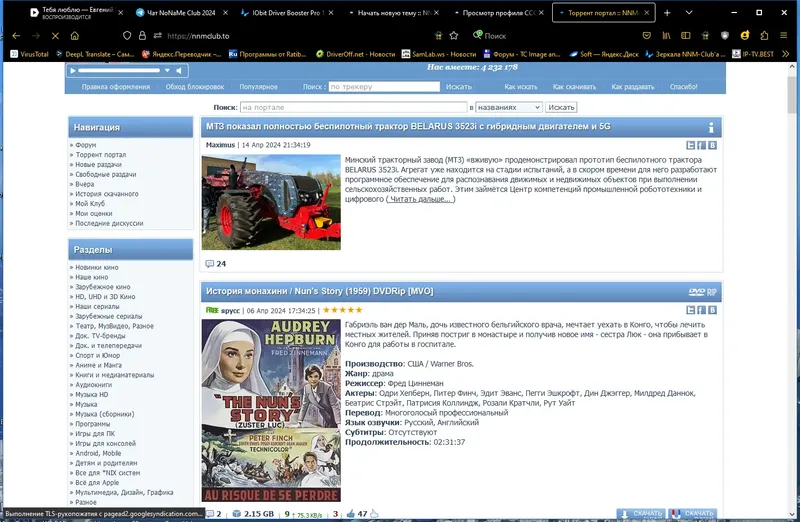Open The Nun's Story poster image
Viewport: 800px width, 522px height.
pyautogui.click(x=271, y=411)
